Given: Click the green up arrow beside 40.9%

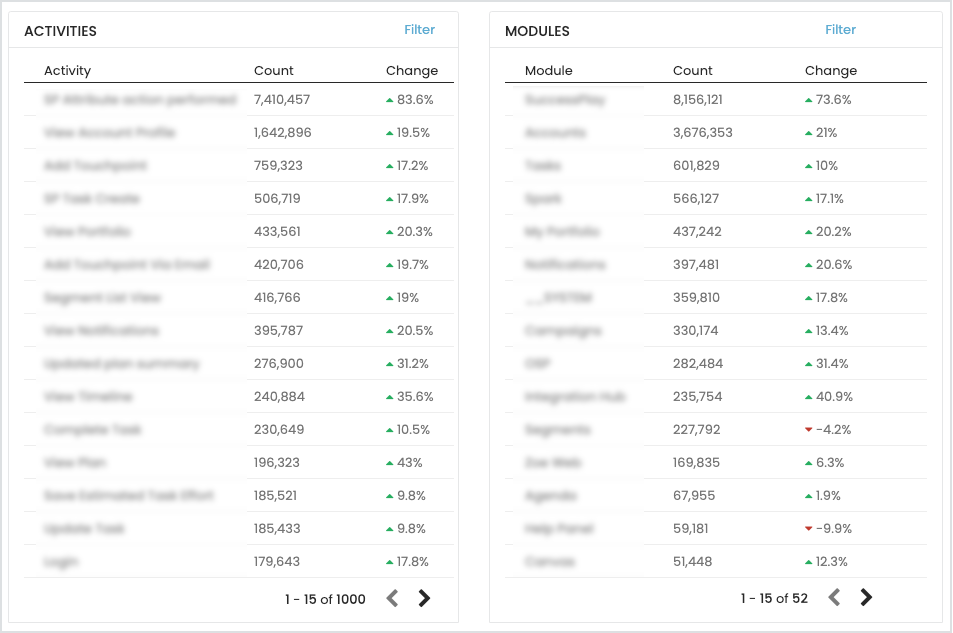Looking at the screenshot, I should [808, 397].
